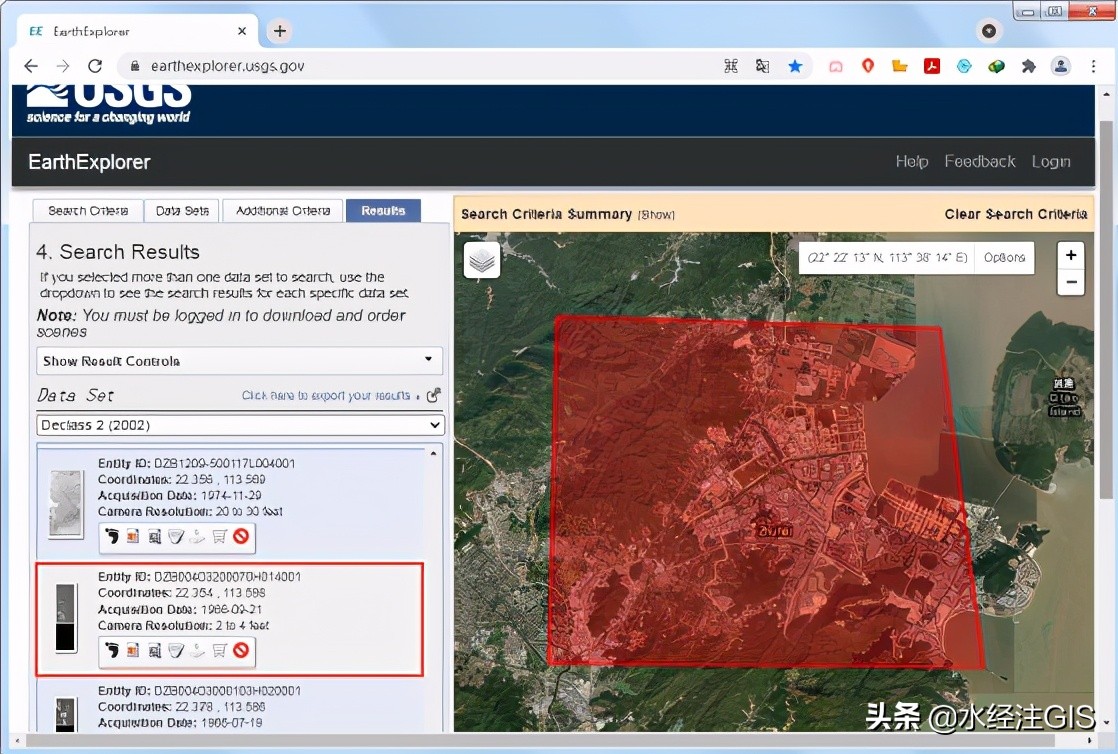The height and width of the screenshot is (754, 1118).
Task: Click the browser address bar
Action: pos(400,65)
